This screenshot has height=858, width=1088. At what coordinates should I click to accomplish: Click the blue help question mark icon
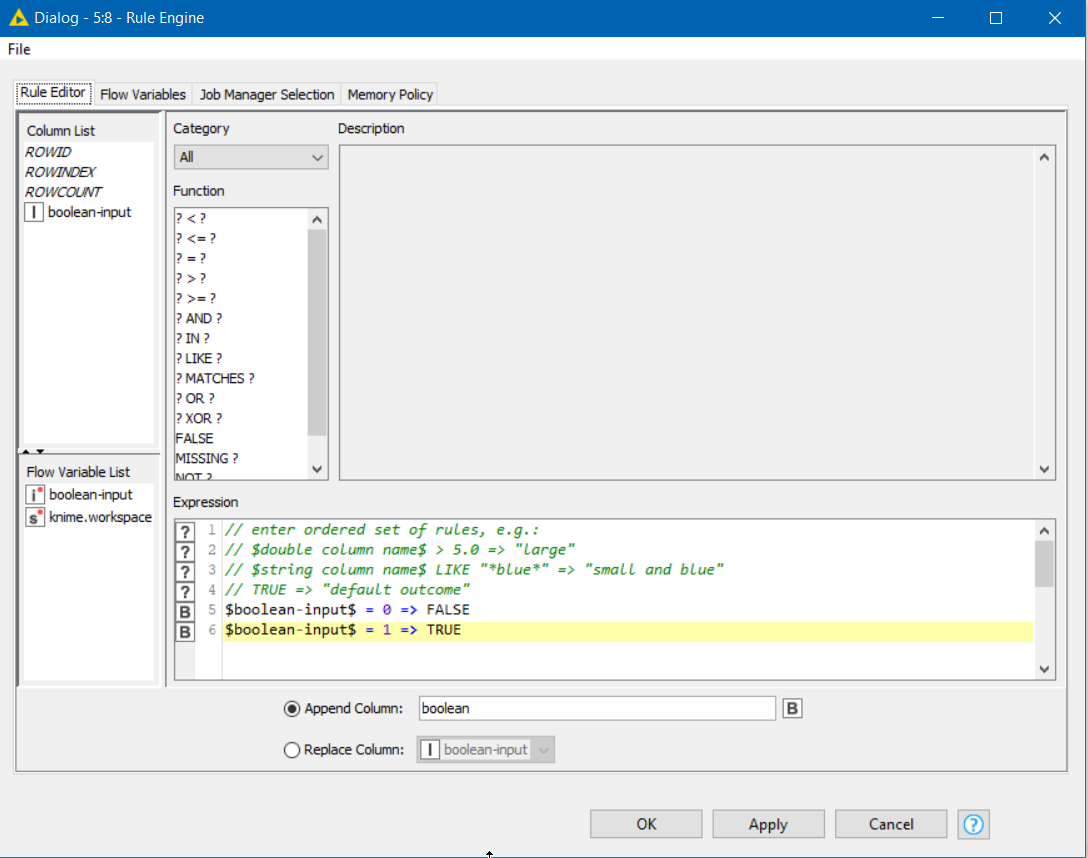973,824
